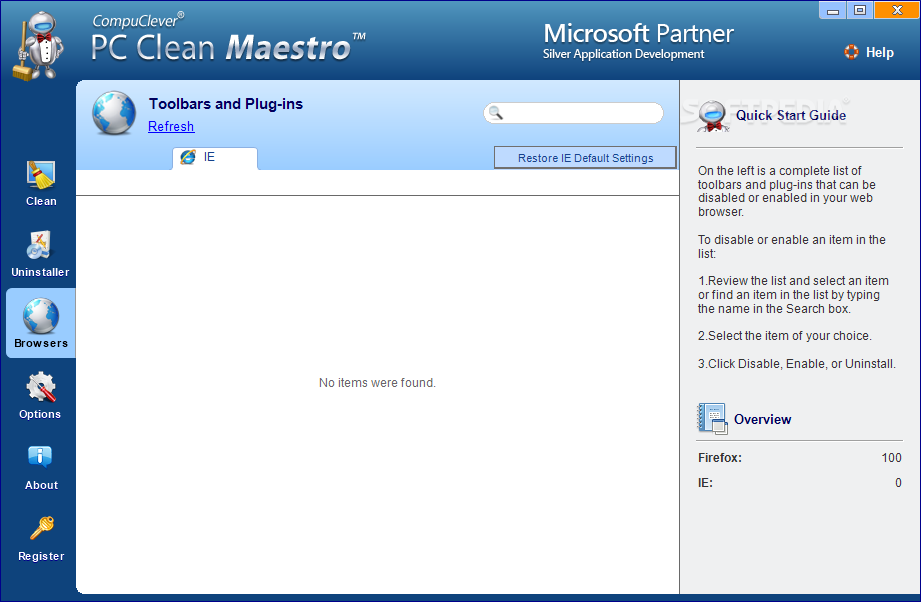Click the 'IE:' overview label
921x602 pixels.
[x=705, y=483]
